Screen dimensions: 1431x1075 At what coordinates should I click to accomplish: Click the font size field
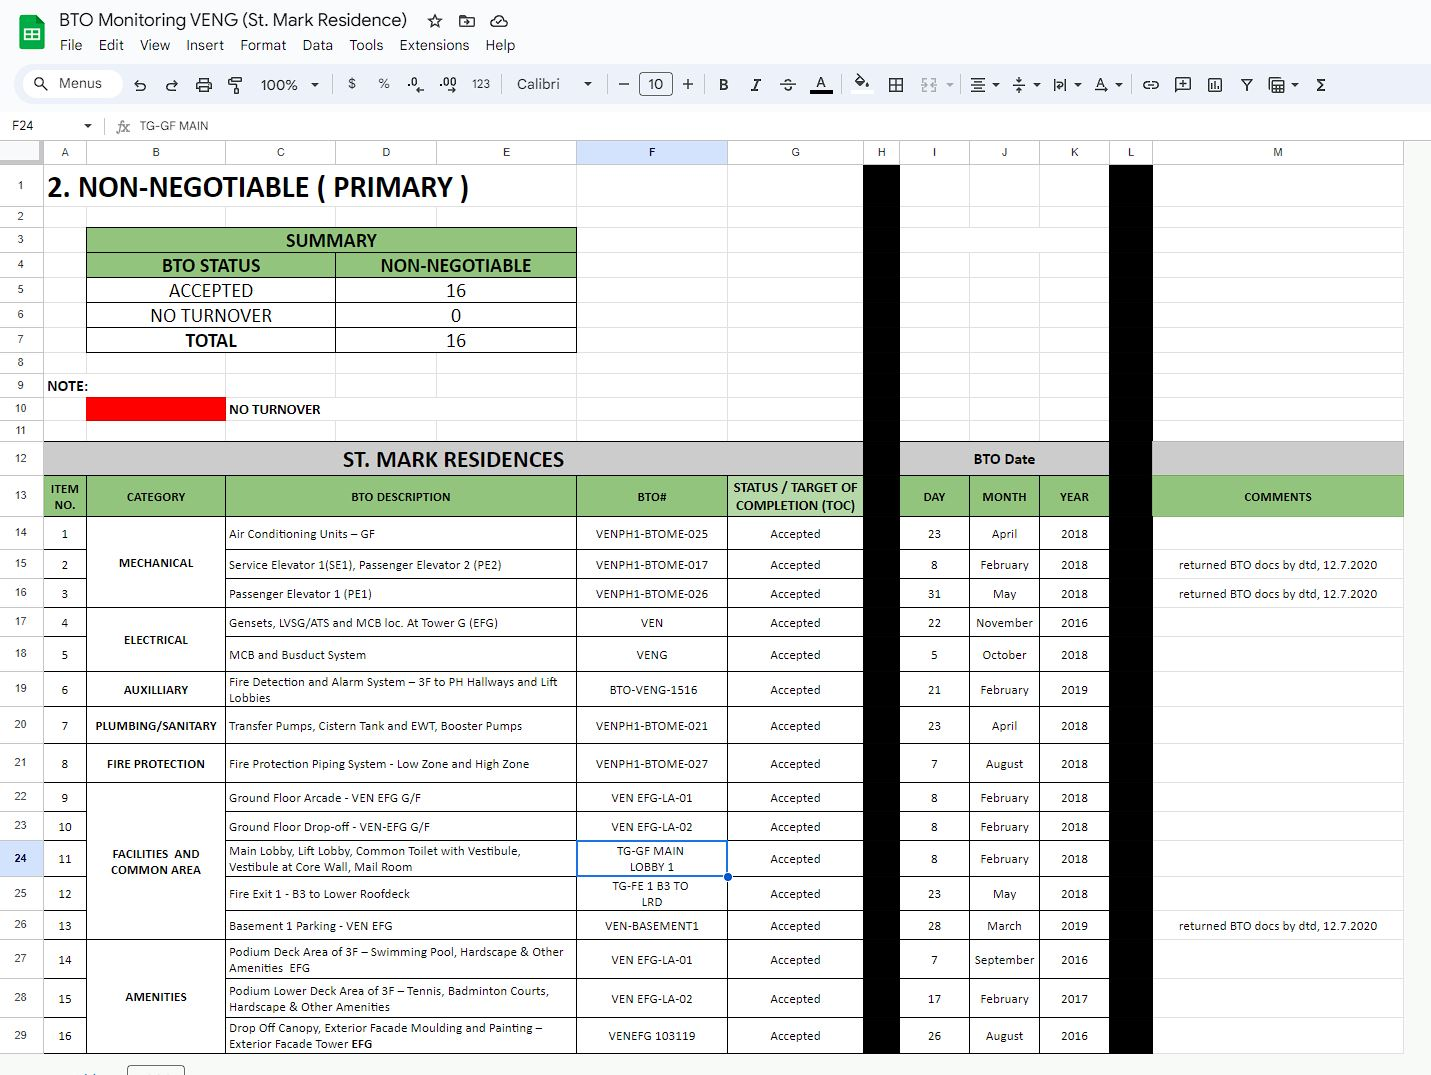(x=656, y=85)
